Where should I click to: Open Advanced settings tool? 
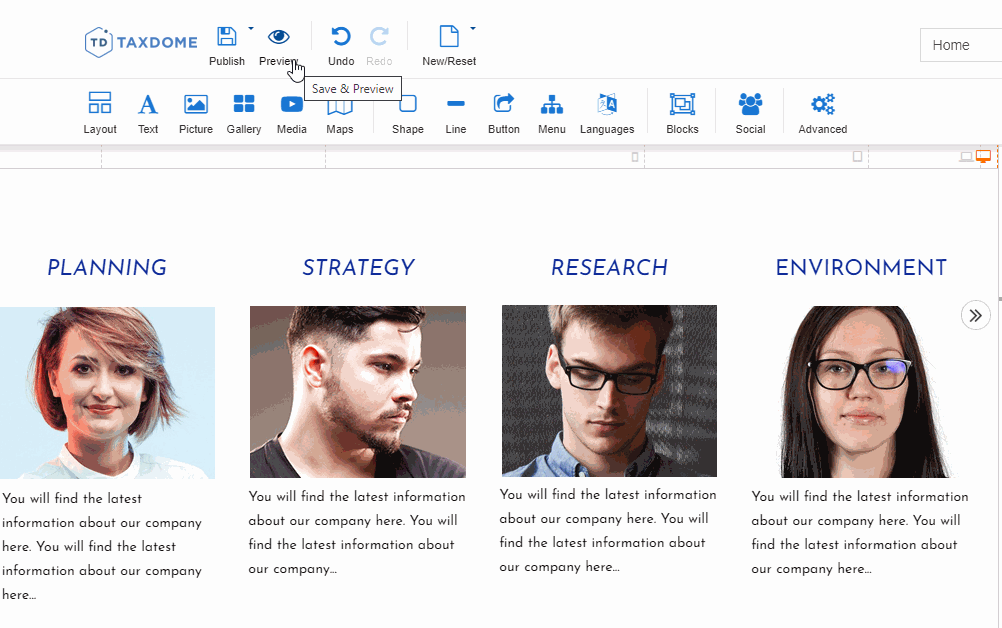coord(823,112)
